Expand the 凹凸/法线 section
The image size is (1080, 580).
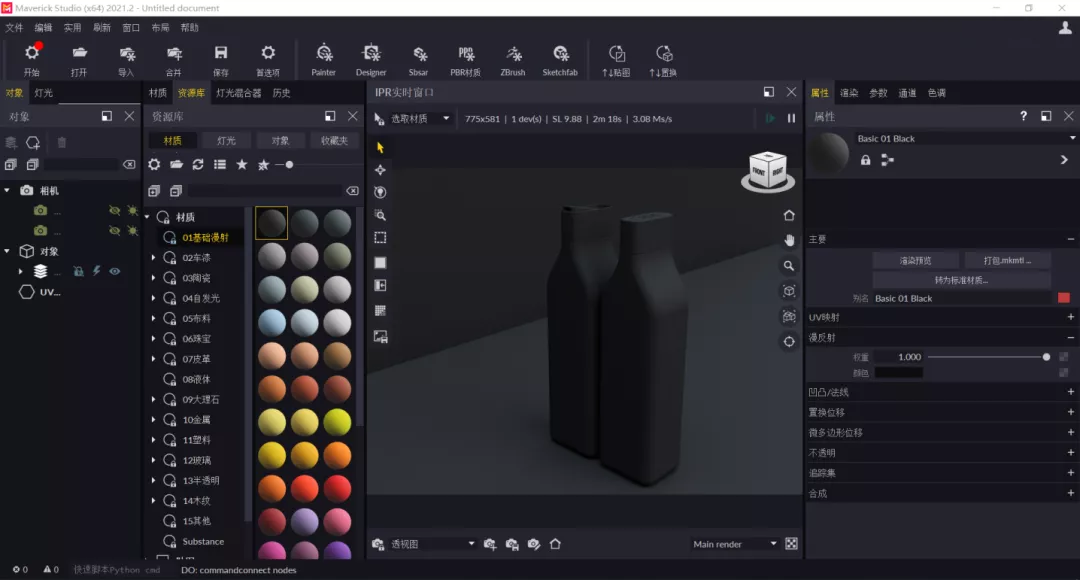tap(1070, 392)
